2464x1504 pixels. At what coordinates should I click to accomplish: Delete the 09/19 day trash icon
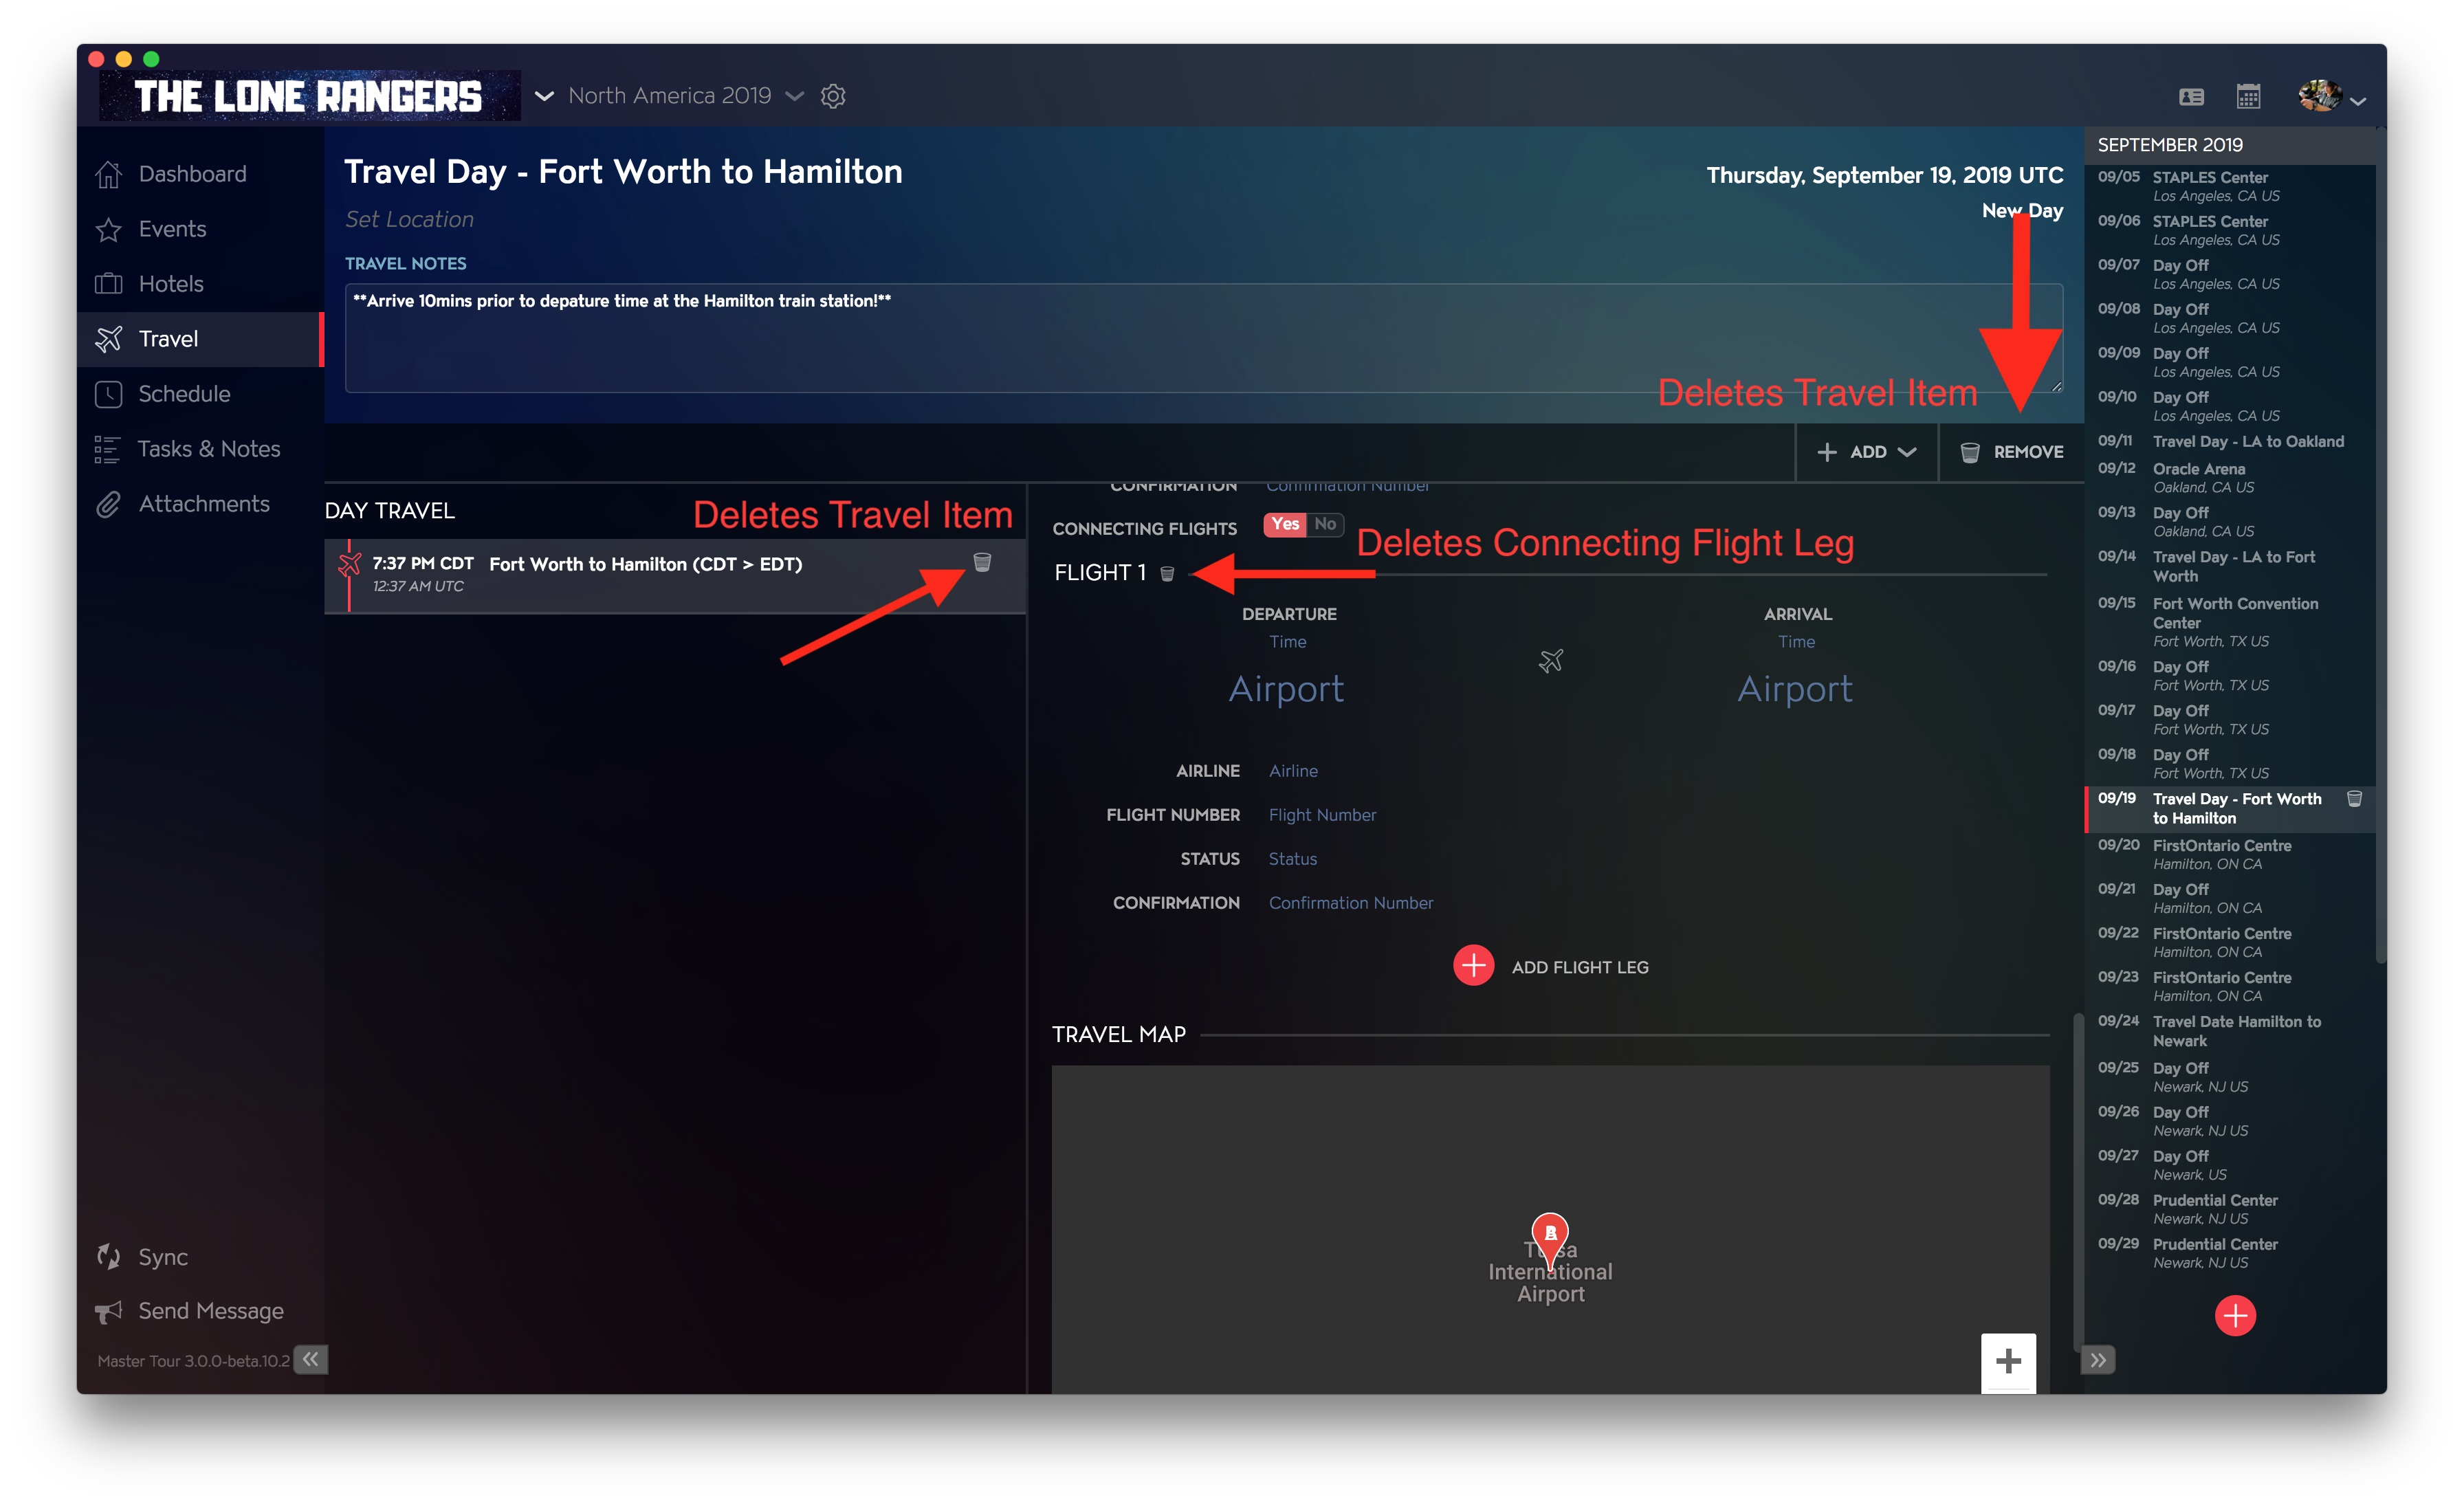coord(2354,798)
